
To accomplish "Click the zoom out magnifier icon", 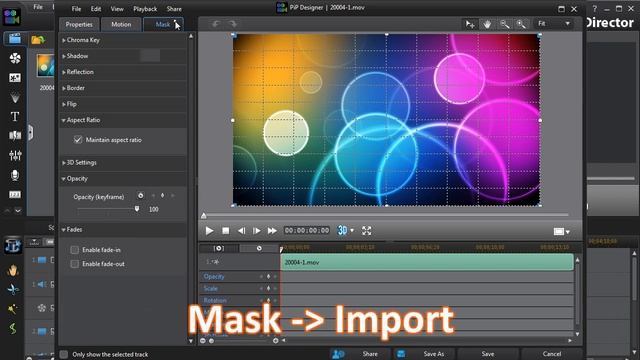I will tap(505, 24).
